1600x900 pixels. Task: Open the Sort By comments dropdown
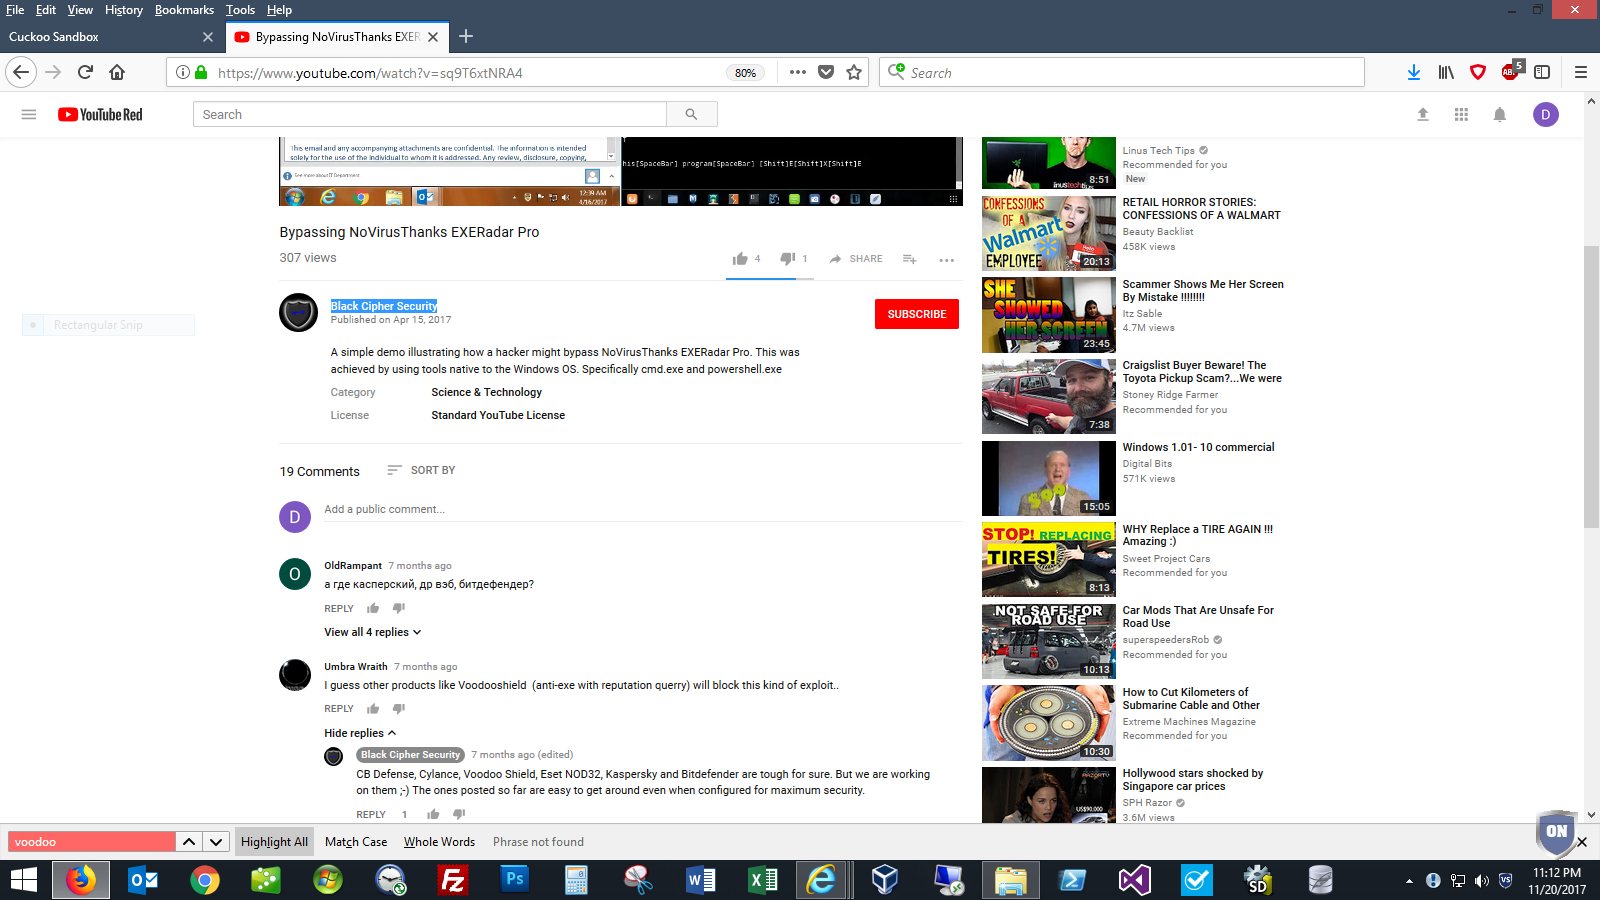421,470
